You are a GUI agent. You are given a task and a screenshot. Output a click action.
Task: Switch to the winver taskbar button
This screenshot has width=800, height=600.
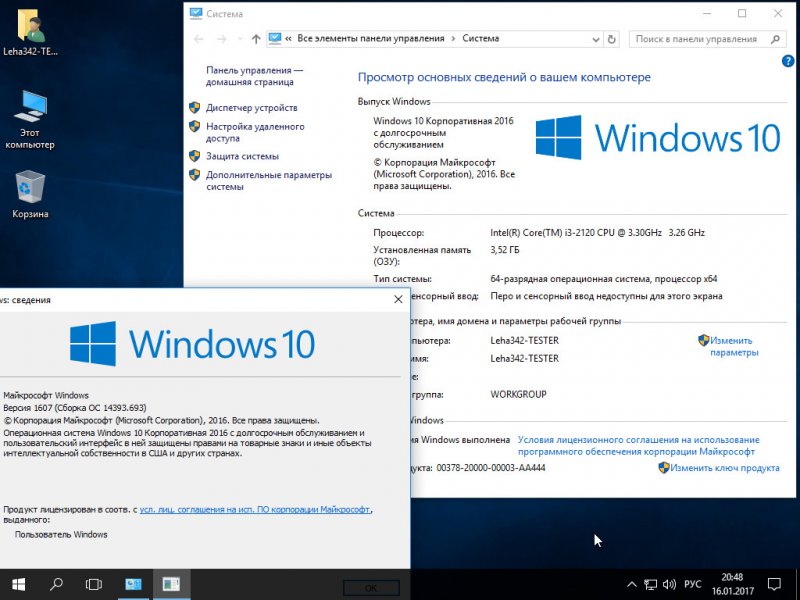pos(171,584)
